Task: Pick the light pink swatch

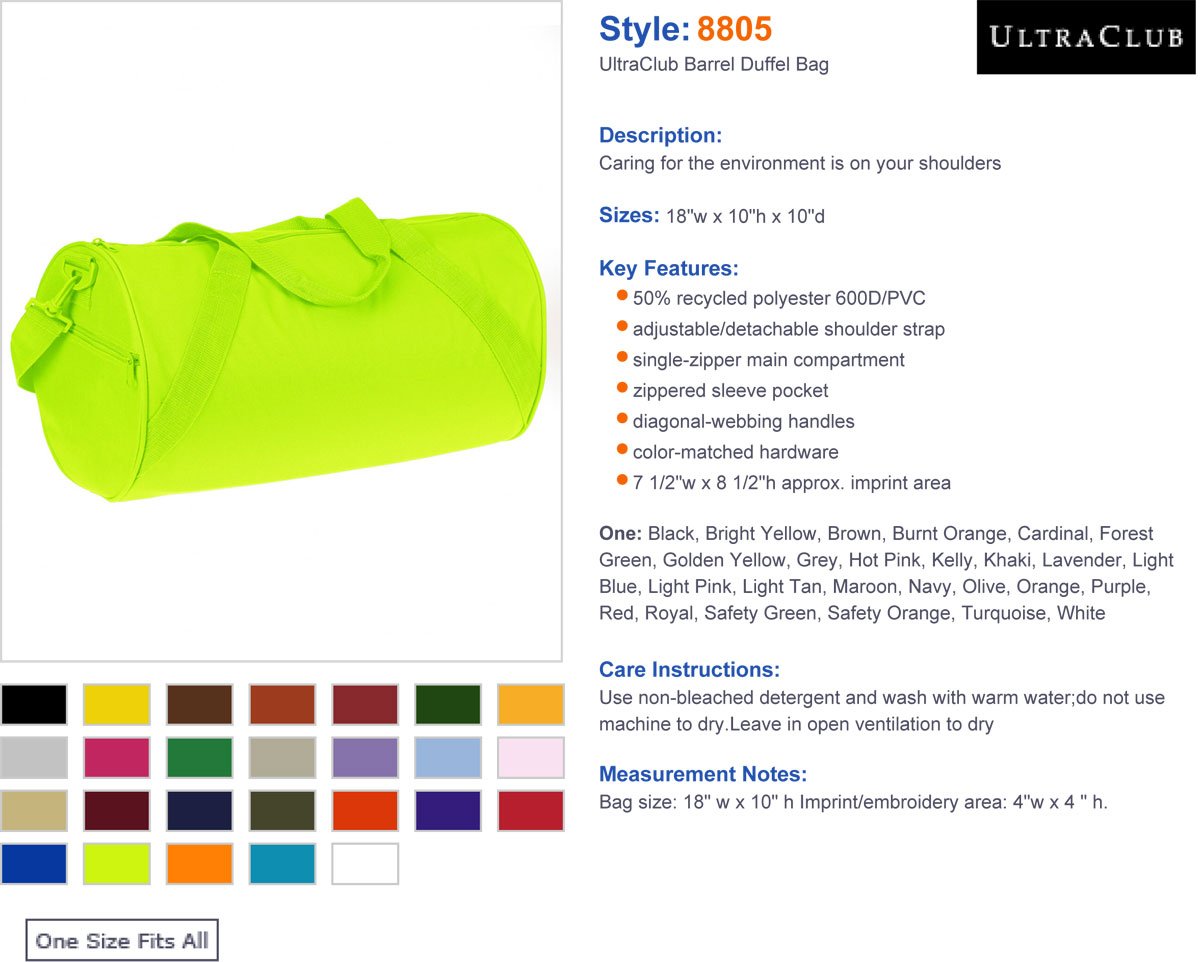Action: (x=531, y=757)
